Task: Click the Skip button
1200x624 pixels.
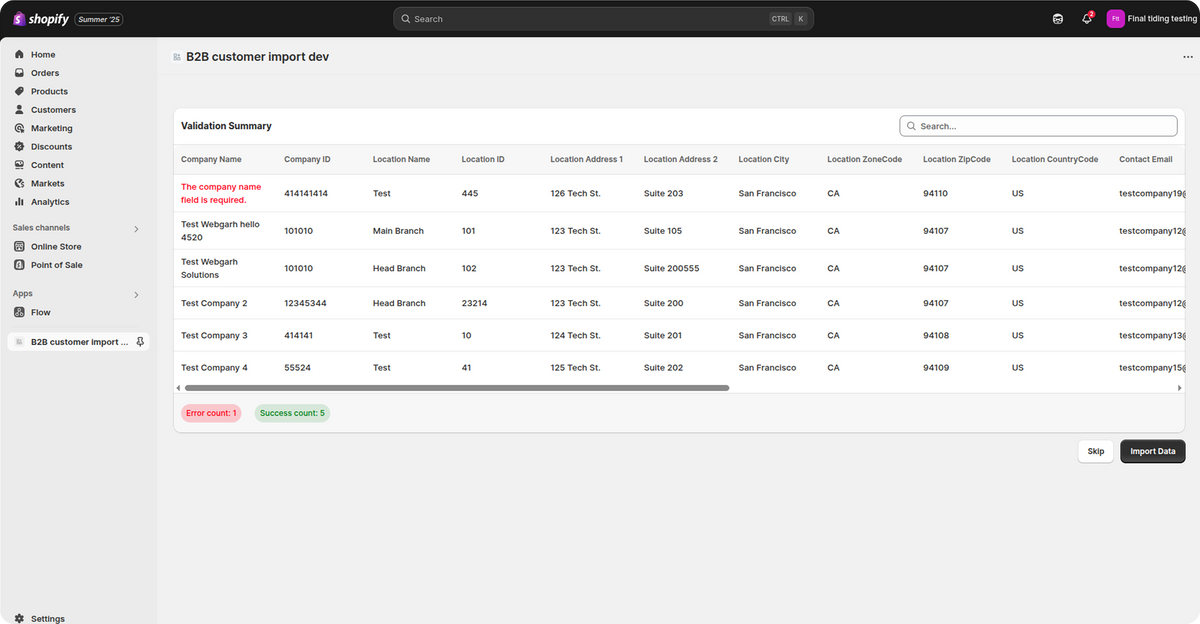Action: [x=1095, y=451]
